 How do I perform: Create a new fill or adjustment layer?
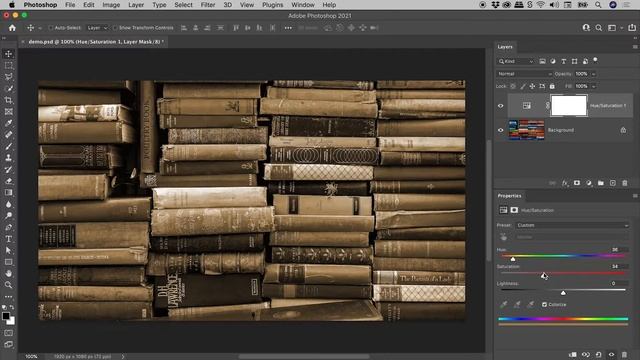pos(589,183)
